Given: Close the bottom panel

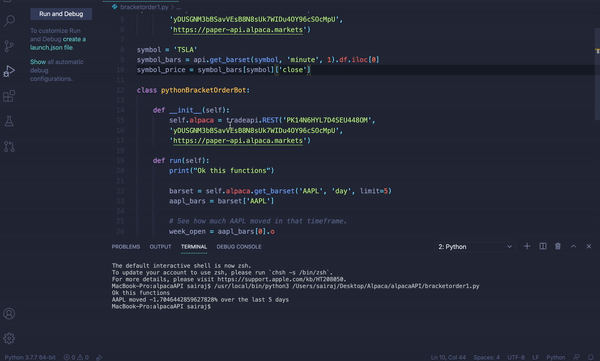Looking at the screenshot, I should click(589, 246).
